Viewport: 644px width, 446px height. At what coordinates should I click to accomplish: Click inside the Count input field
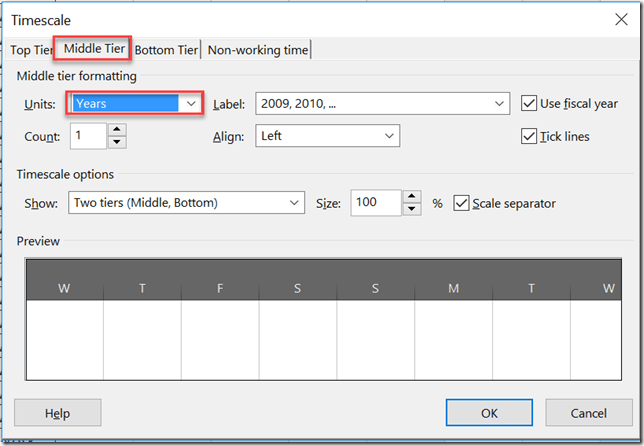88,136
